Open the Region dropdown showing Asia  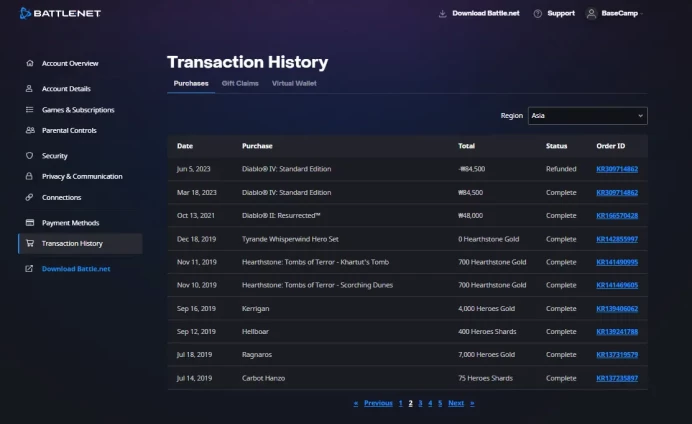click(x=587, y=116)
